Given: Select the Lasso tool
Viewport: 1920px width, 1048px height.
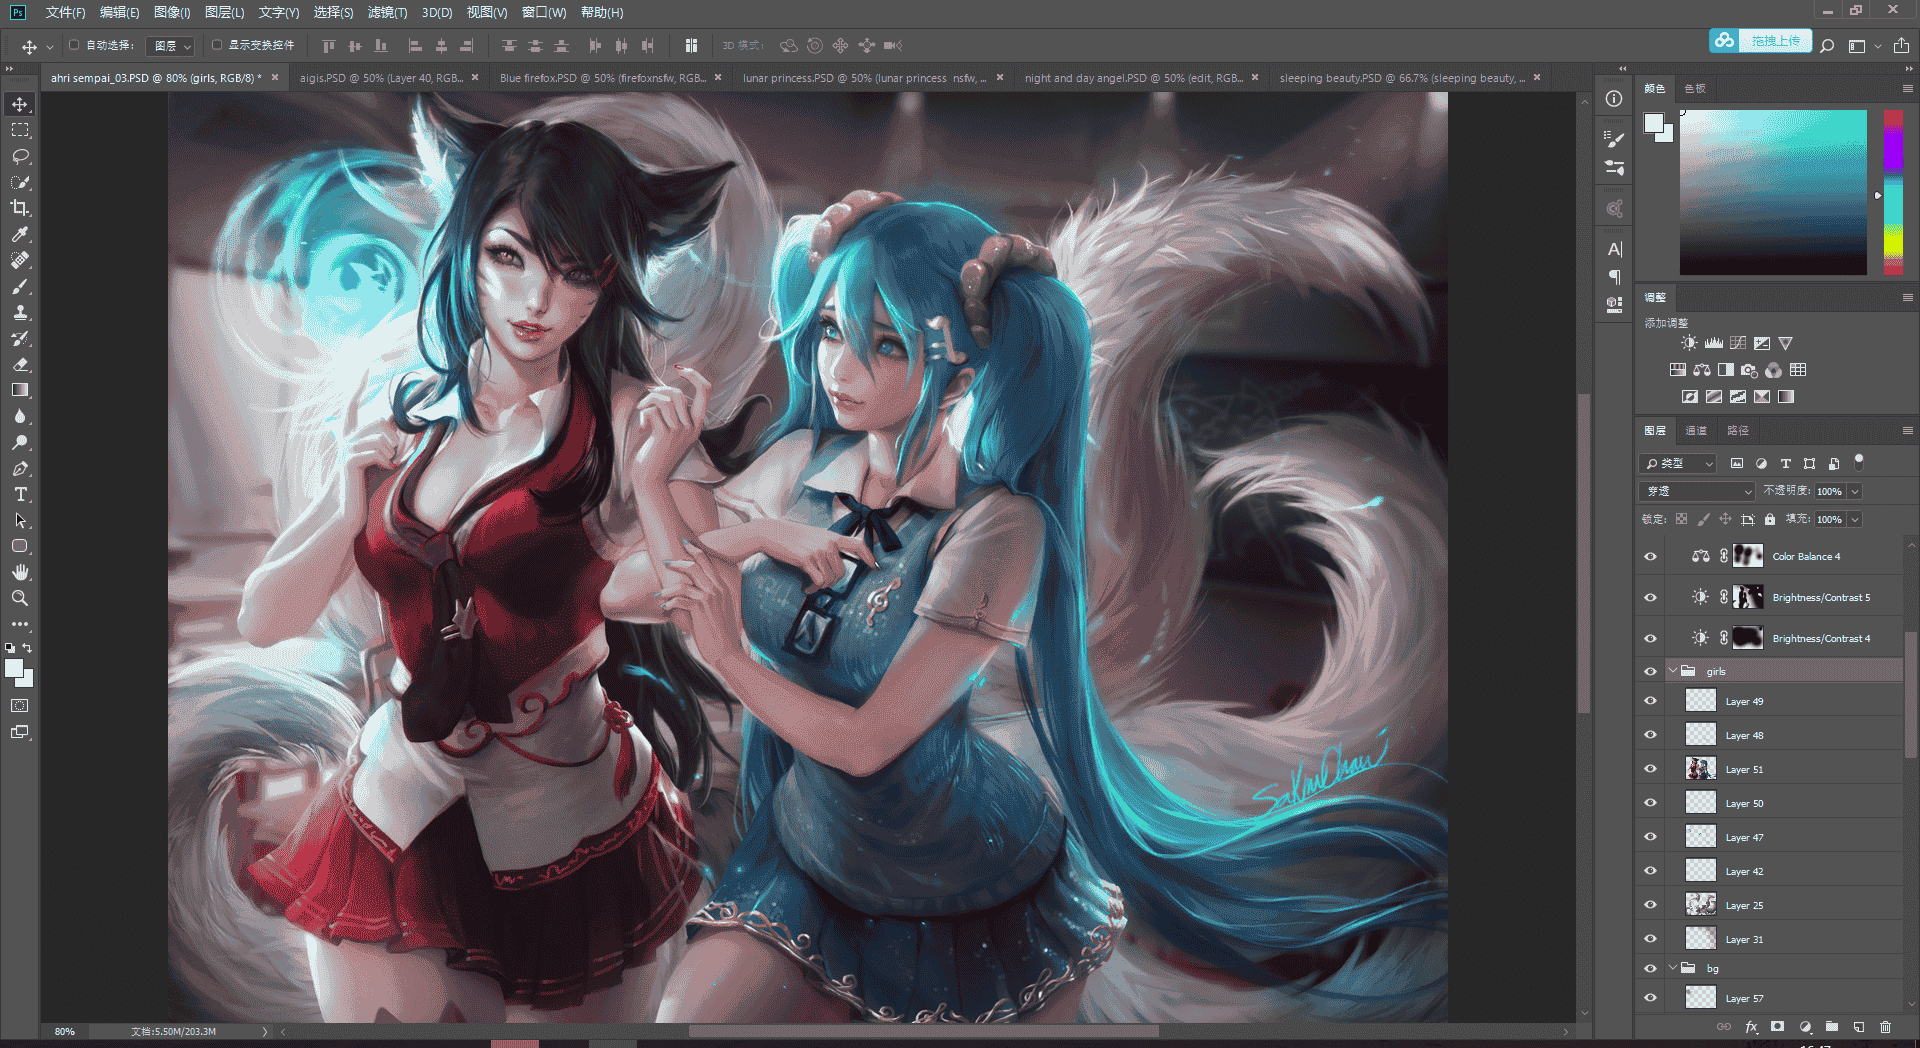Looking at the screenshot, I should (x=20, y=156).
